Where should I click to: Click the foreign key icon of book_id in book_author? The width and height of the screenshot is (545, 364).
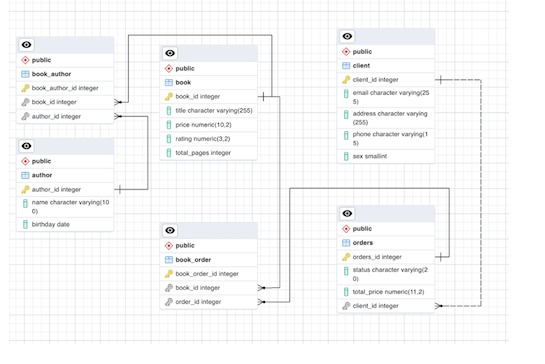tap(25, 102)
